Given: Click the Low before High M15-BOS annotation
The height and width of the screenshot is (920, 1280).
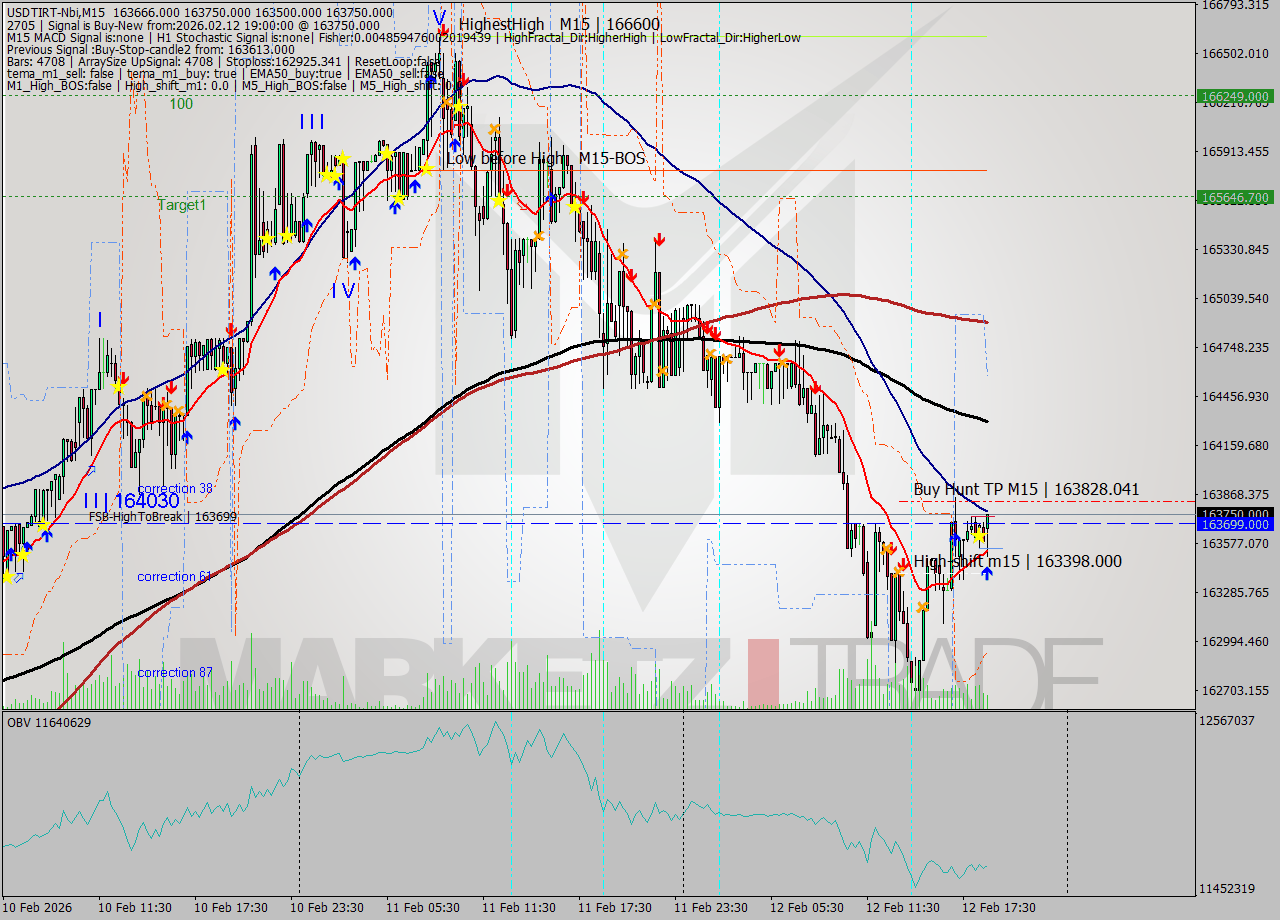Looking at the screenshot, I should [x=545, y=158].
